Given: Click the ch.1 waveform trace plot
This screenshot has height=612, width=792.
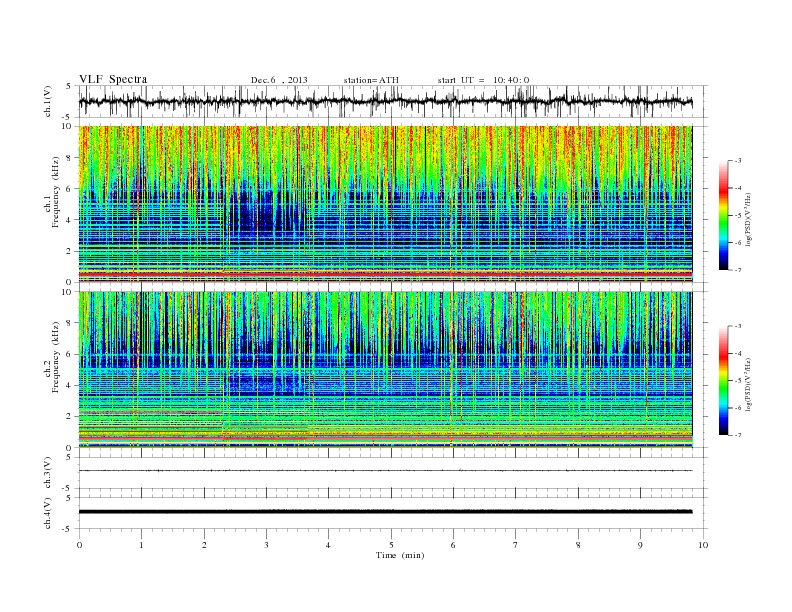Looking at the screenshot, I should point(385,101).
